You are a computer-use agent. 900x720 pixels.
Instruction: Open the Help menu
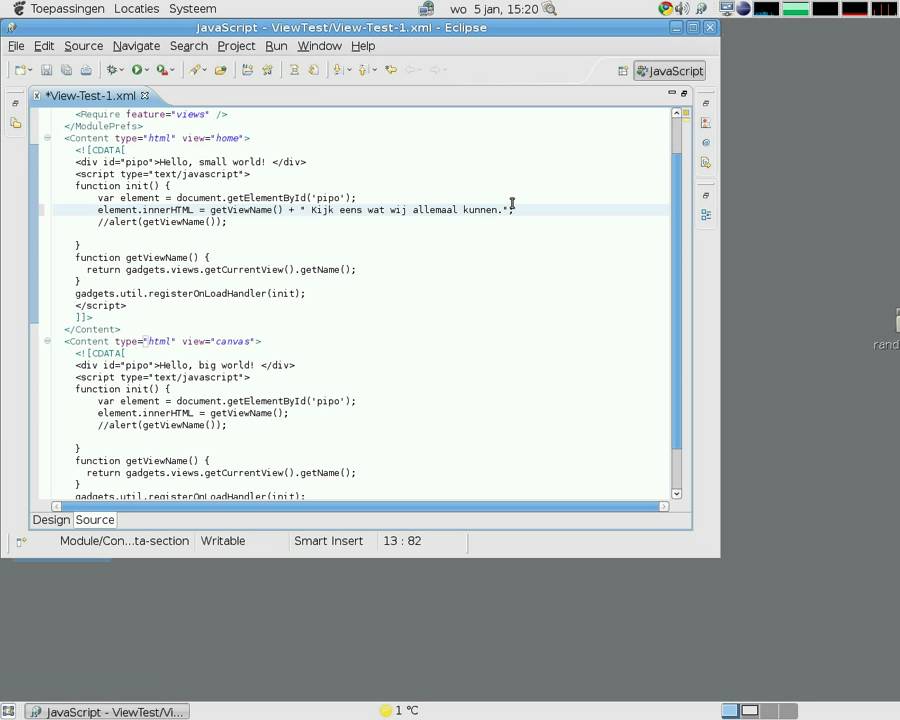point(363,46)
